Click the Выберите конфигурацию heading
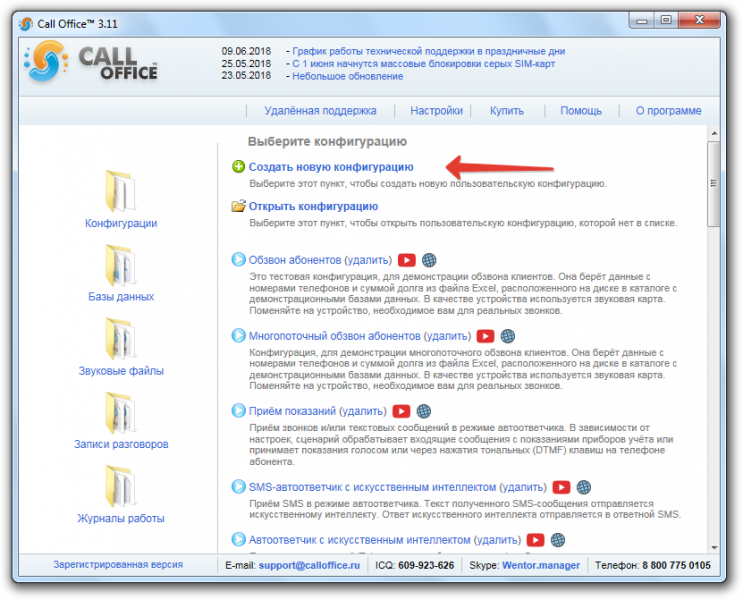Viewport: 743px width, 600px height. 327,141
